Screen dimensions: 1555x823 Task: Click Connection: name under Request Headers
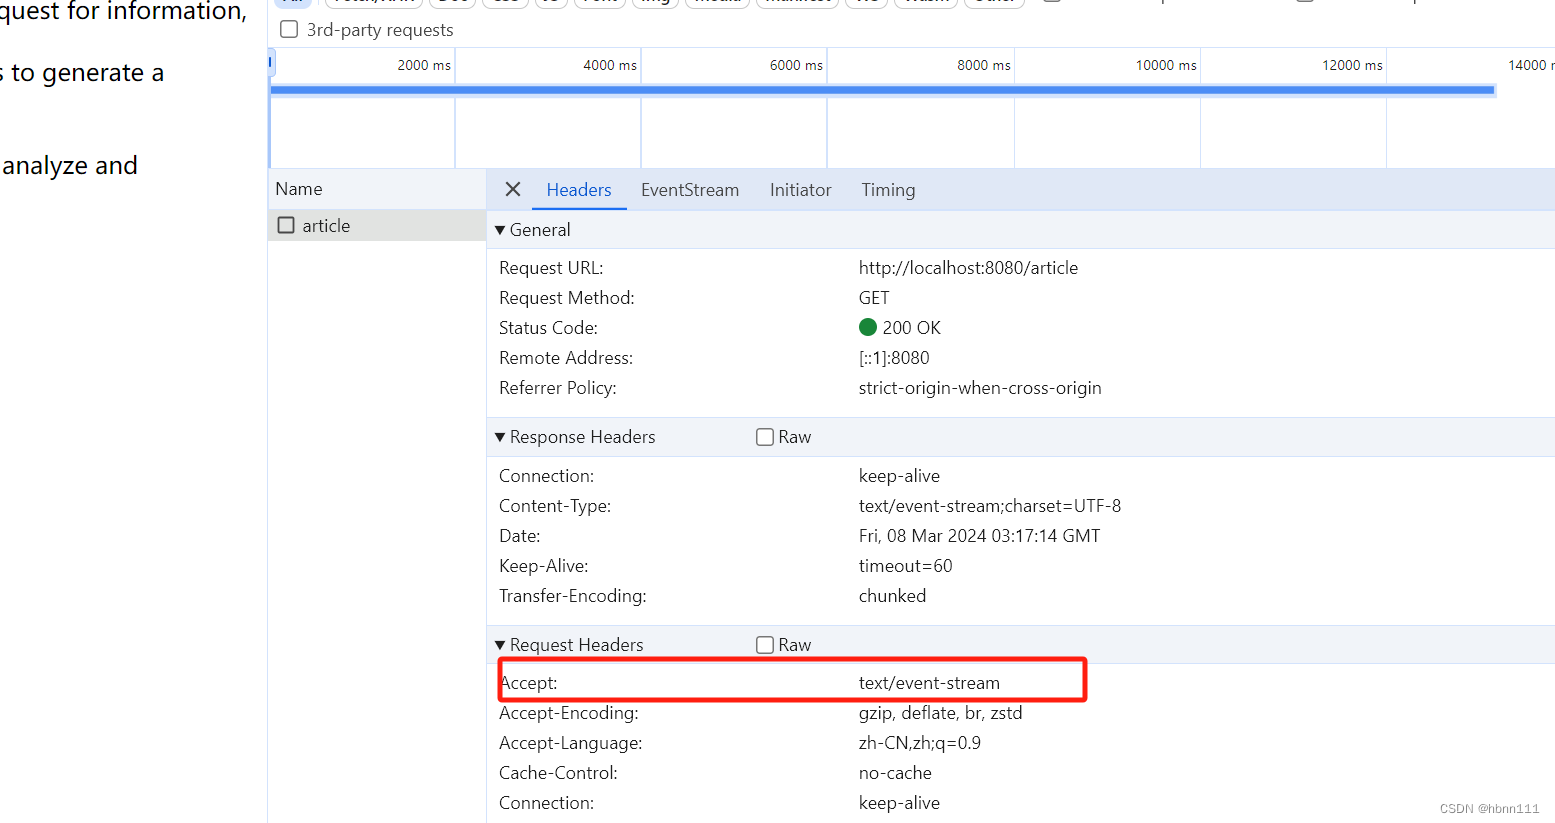pyautogui.click(x=546, y=803)
